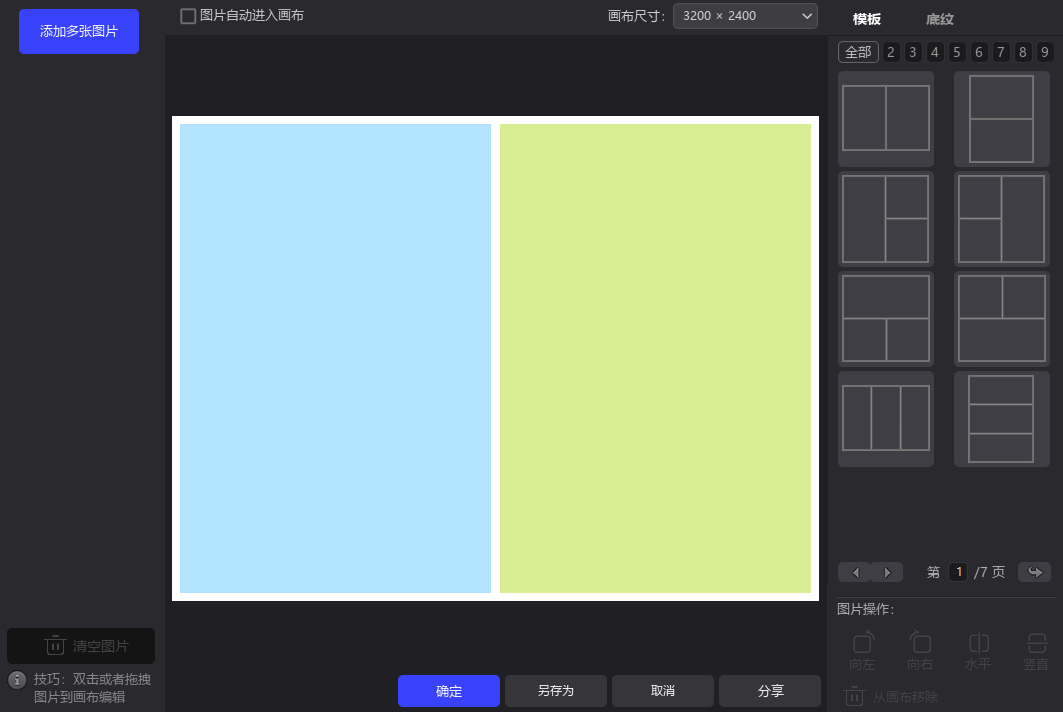Filter templates by 3 images
Image resolution: width=1063 pixels, height=712 pixels.
click(x=913, y=52)
